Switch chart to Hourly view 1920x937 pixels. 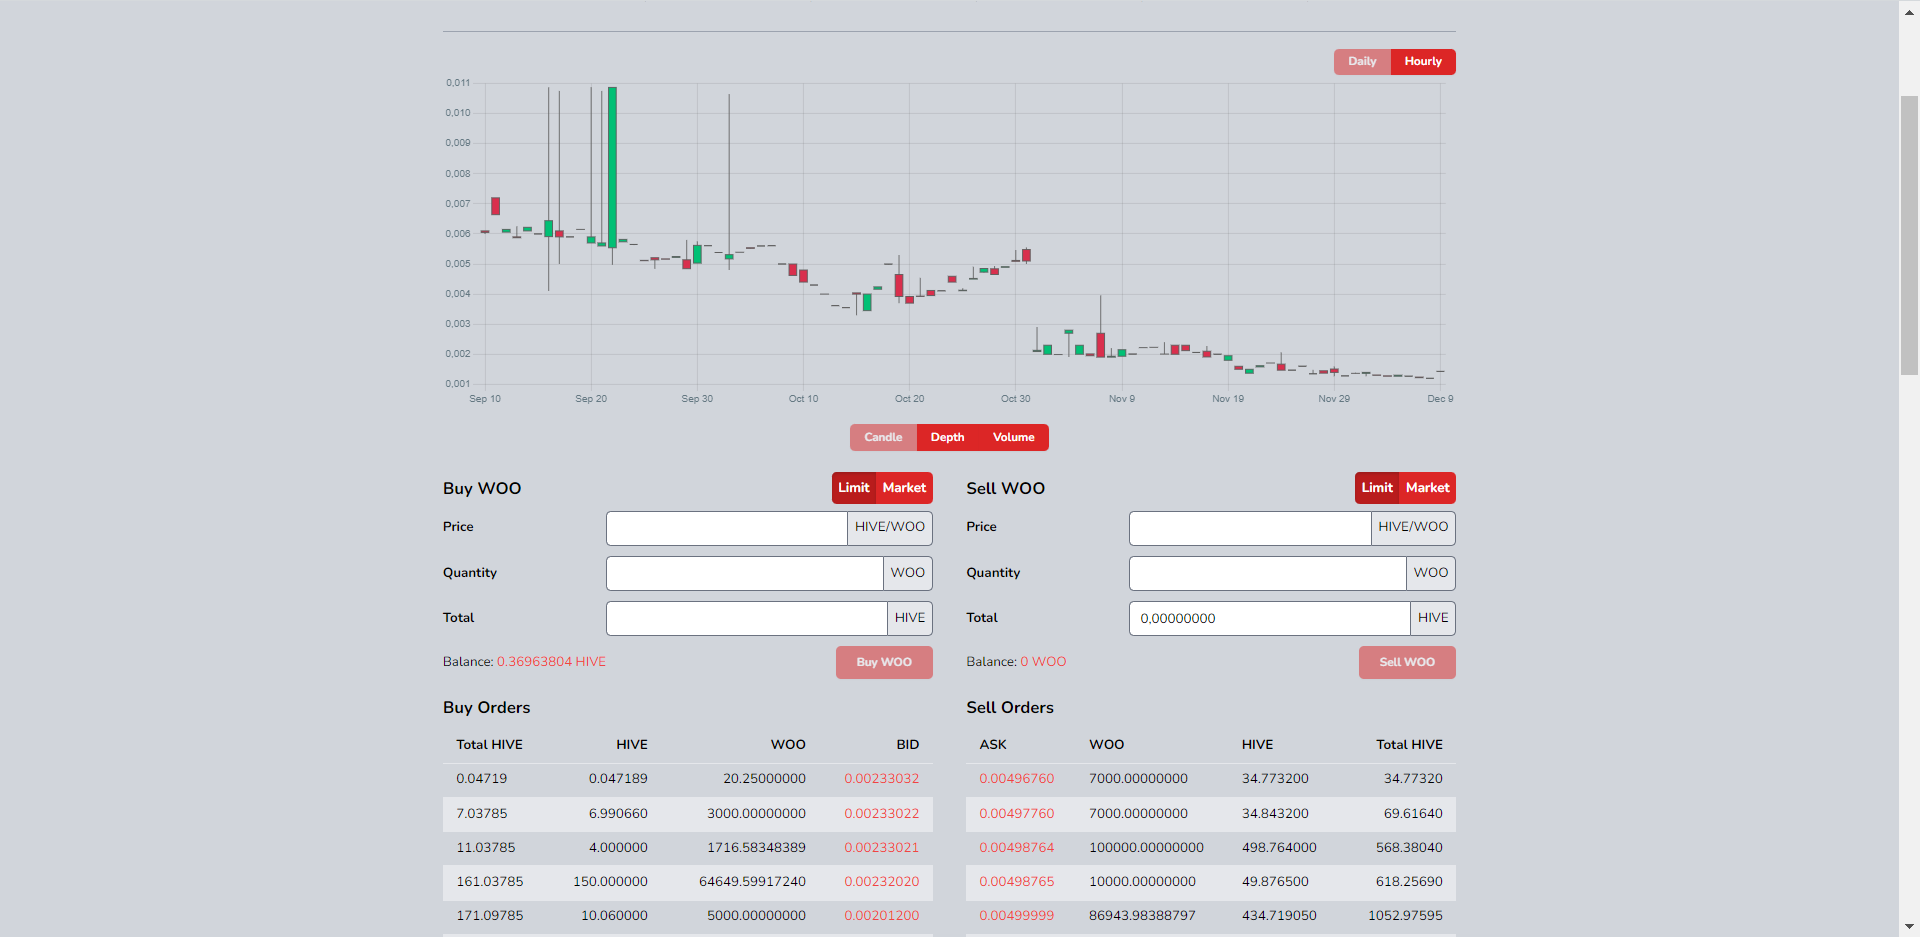coord(1423,62)
